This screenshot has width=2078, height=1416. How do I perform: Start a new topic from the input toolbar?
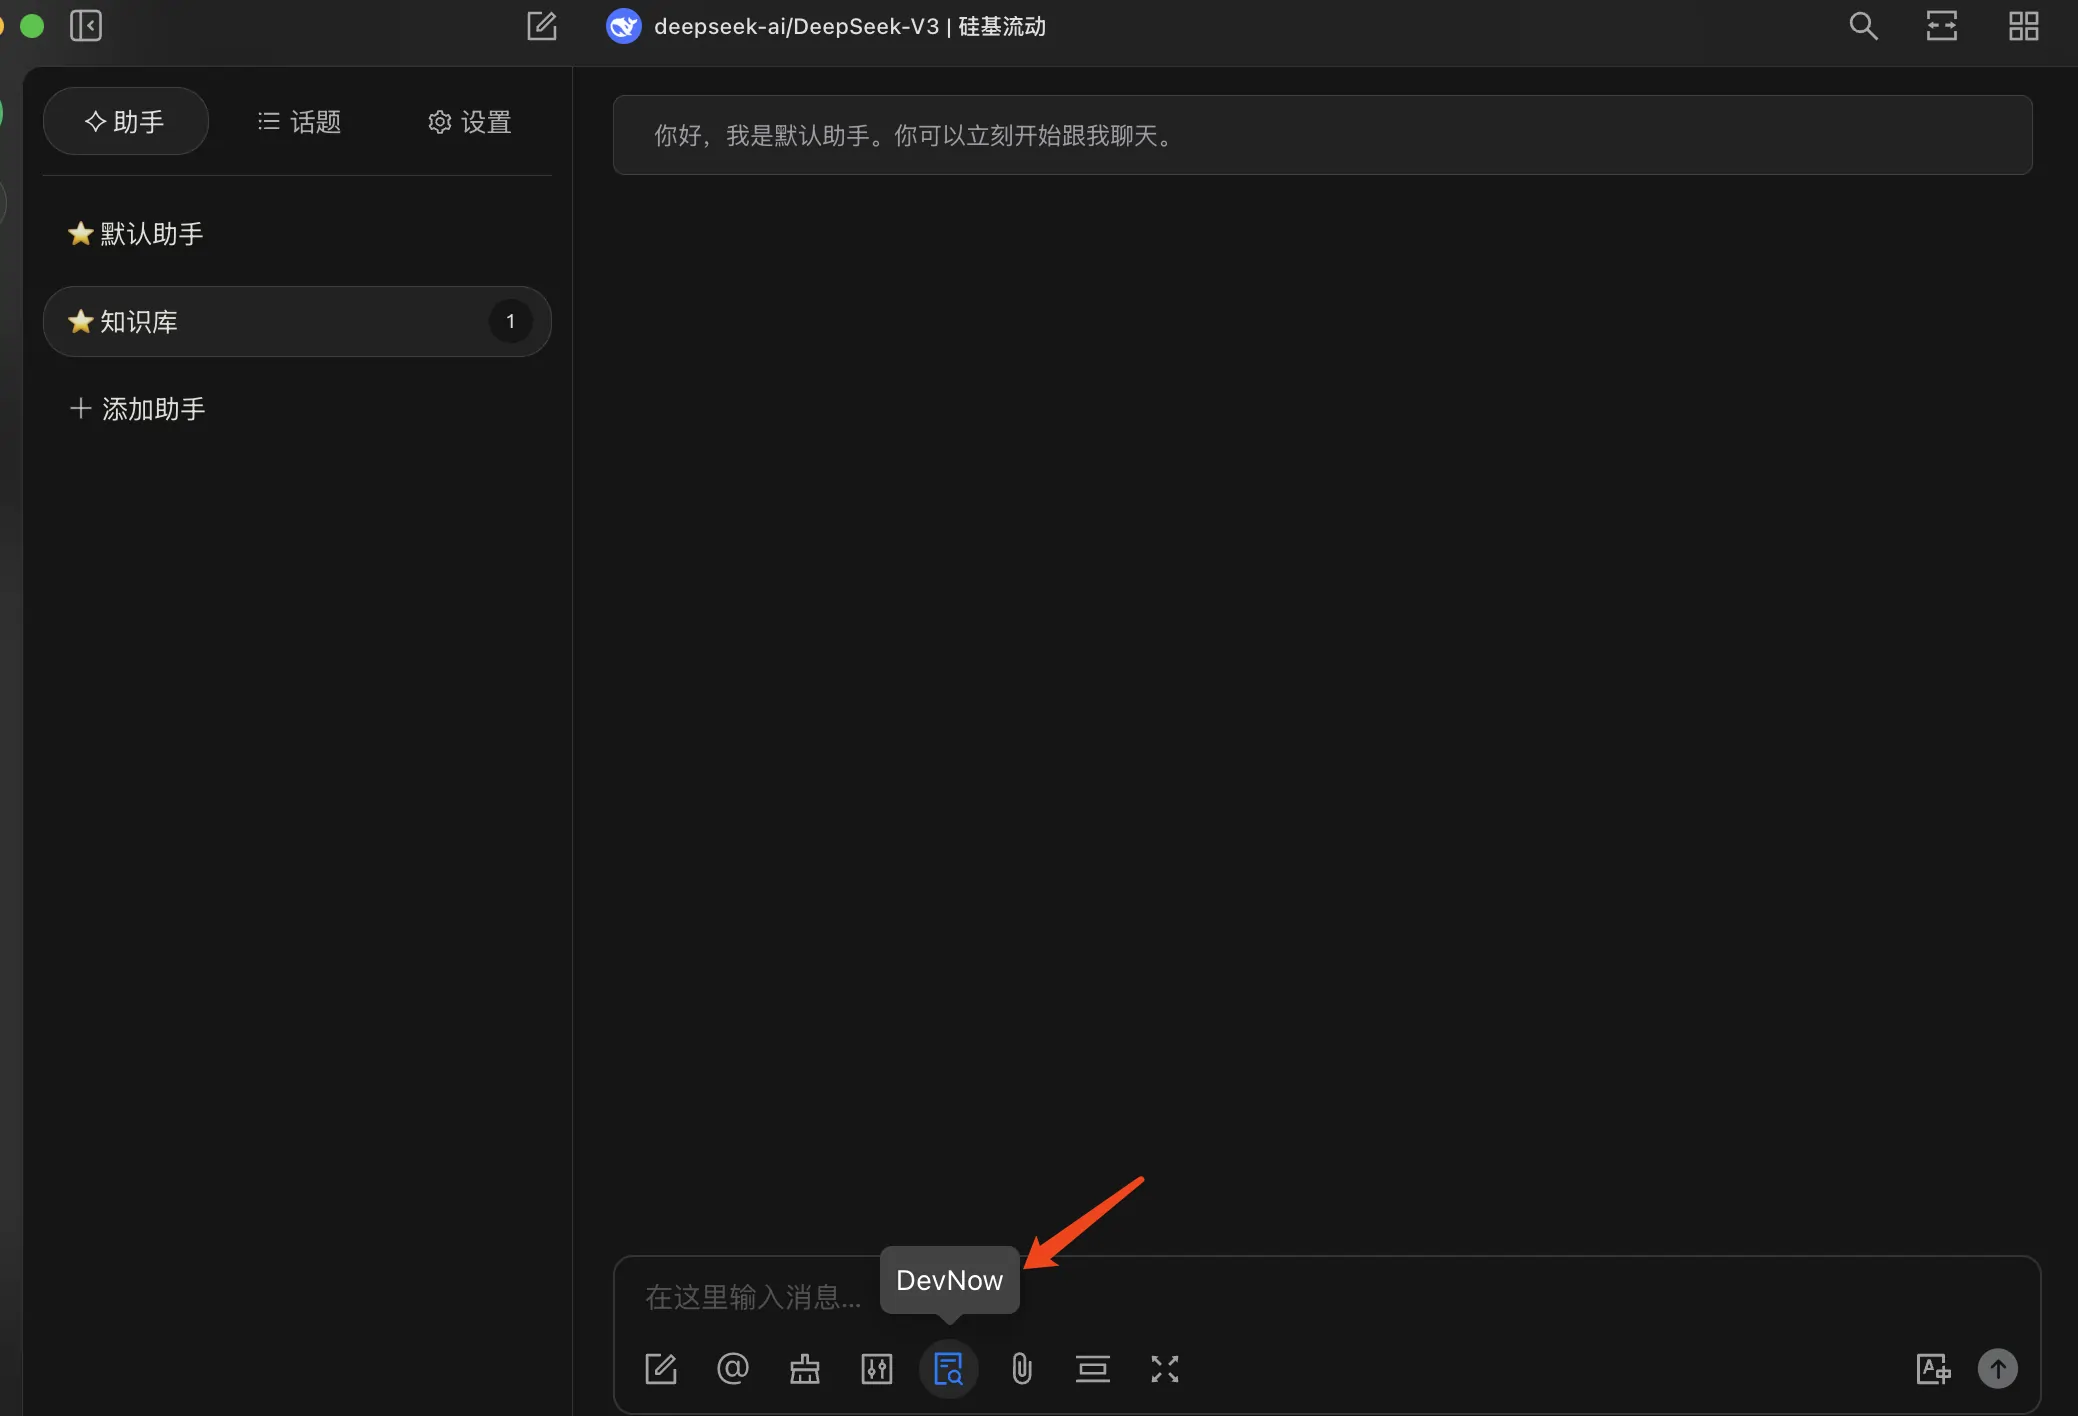pos(661,1369)
